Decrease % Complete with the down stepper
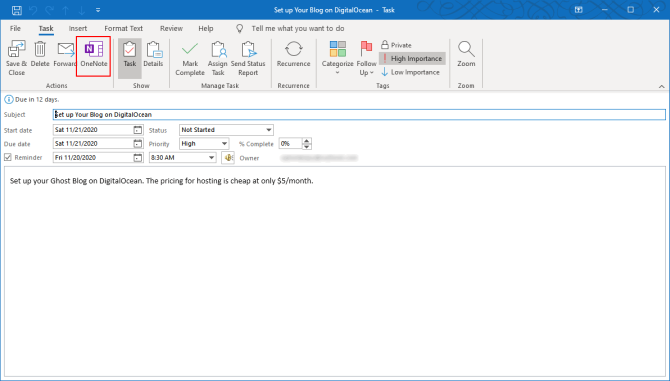Image resolution: width=670 pixels, height=381 pixels. pyautogui.click(x=307, y=147)
